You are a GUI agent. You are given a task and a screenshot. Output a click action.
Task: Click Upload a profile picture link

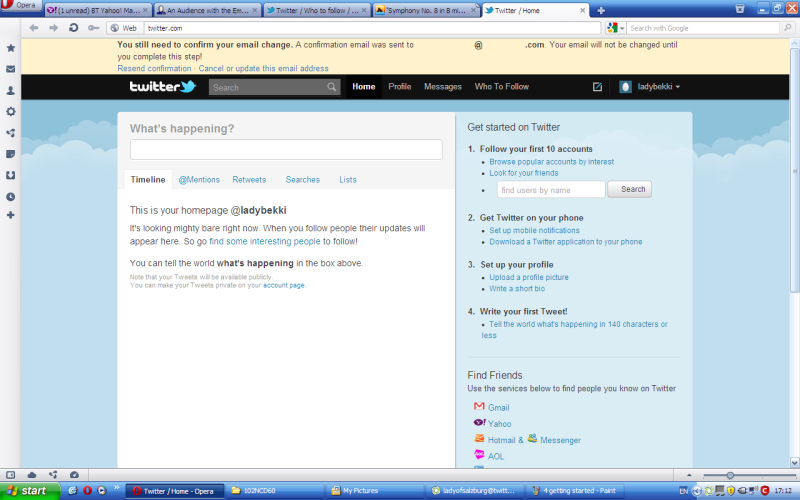(x=529, y=278)
